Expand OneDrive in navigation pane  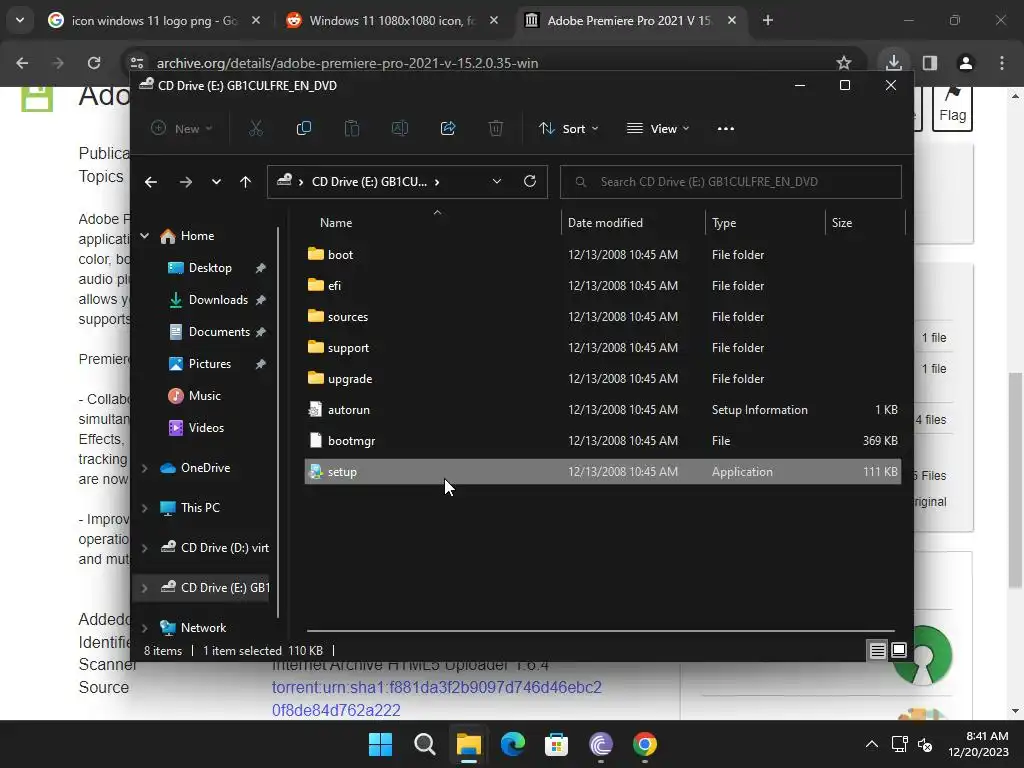coord(144,468)
